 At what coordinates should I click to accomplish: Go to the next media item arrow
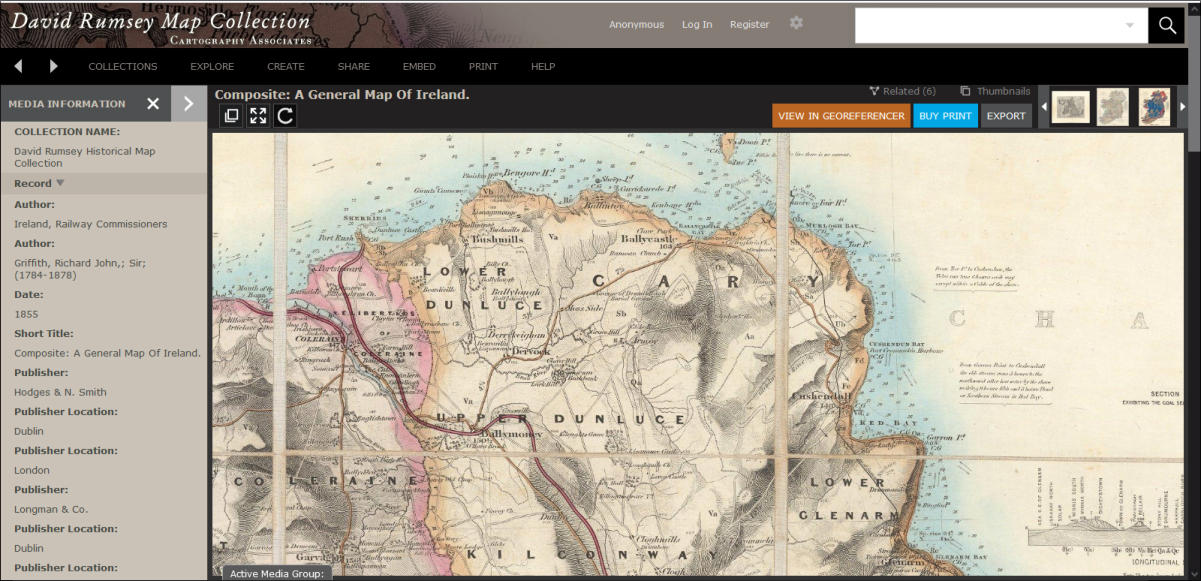pyautogui.click(x=53, y=67)
